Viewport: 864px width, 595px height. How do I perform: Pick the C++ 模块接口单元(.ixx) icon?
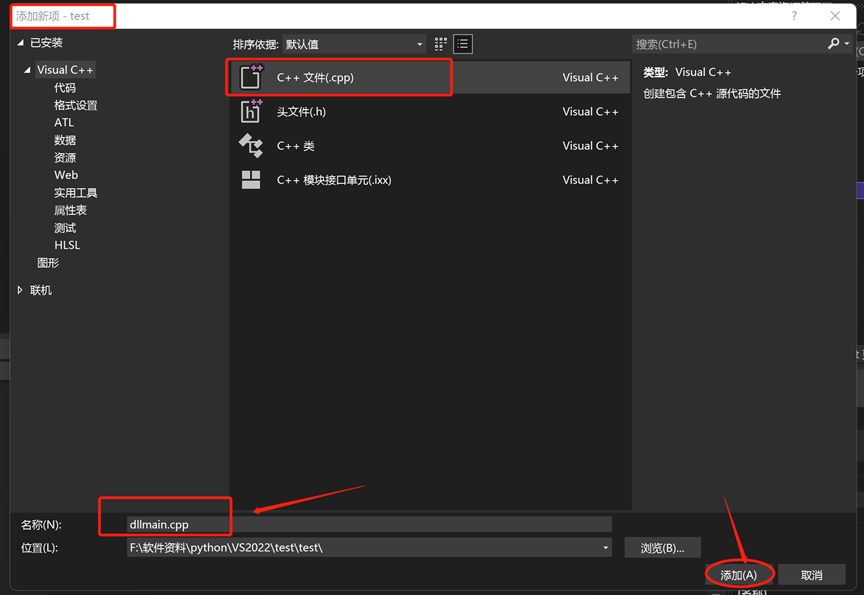(251, 180)
